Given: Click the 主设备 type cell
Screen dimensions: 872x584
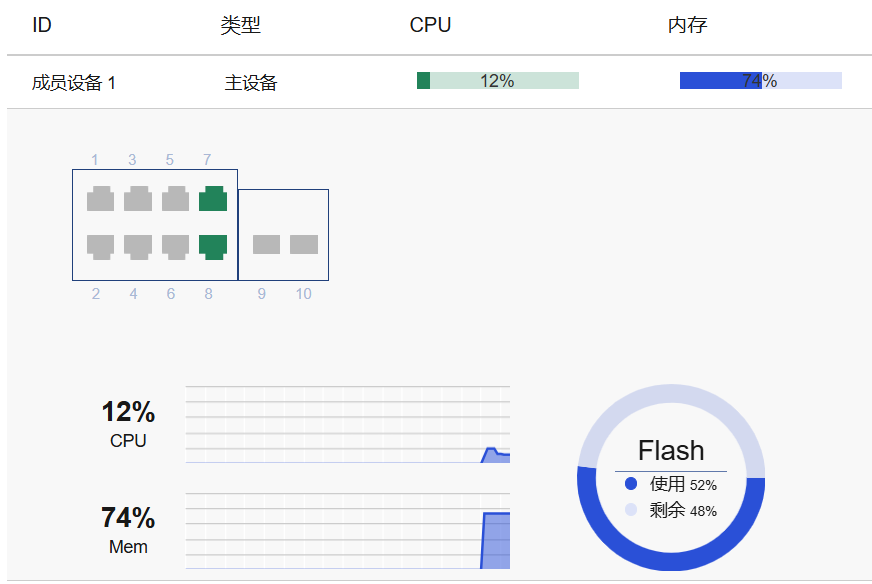Looking at the screenshot, I should point(251,83).
